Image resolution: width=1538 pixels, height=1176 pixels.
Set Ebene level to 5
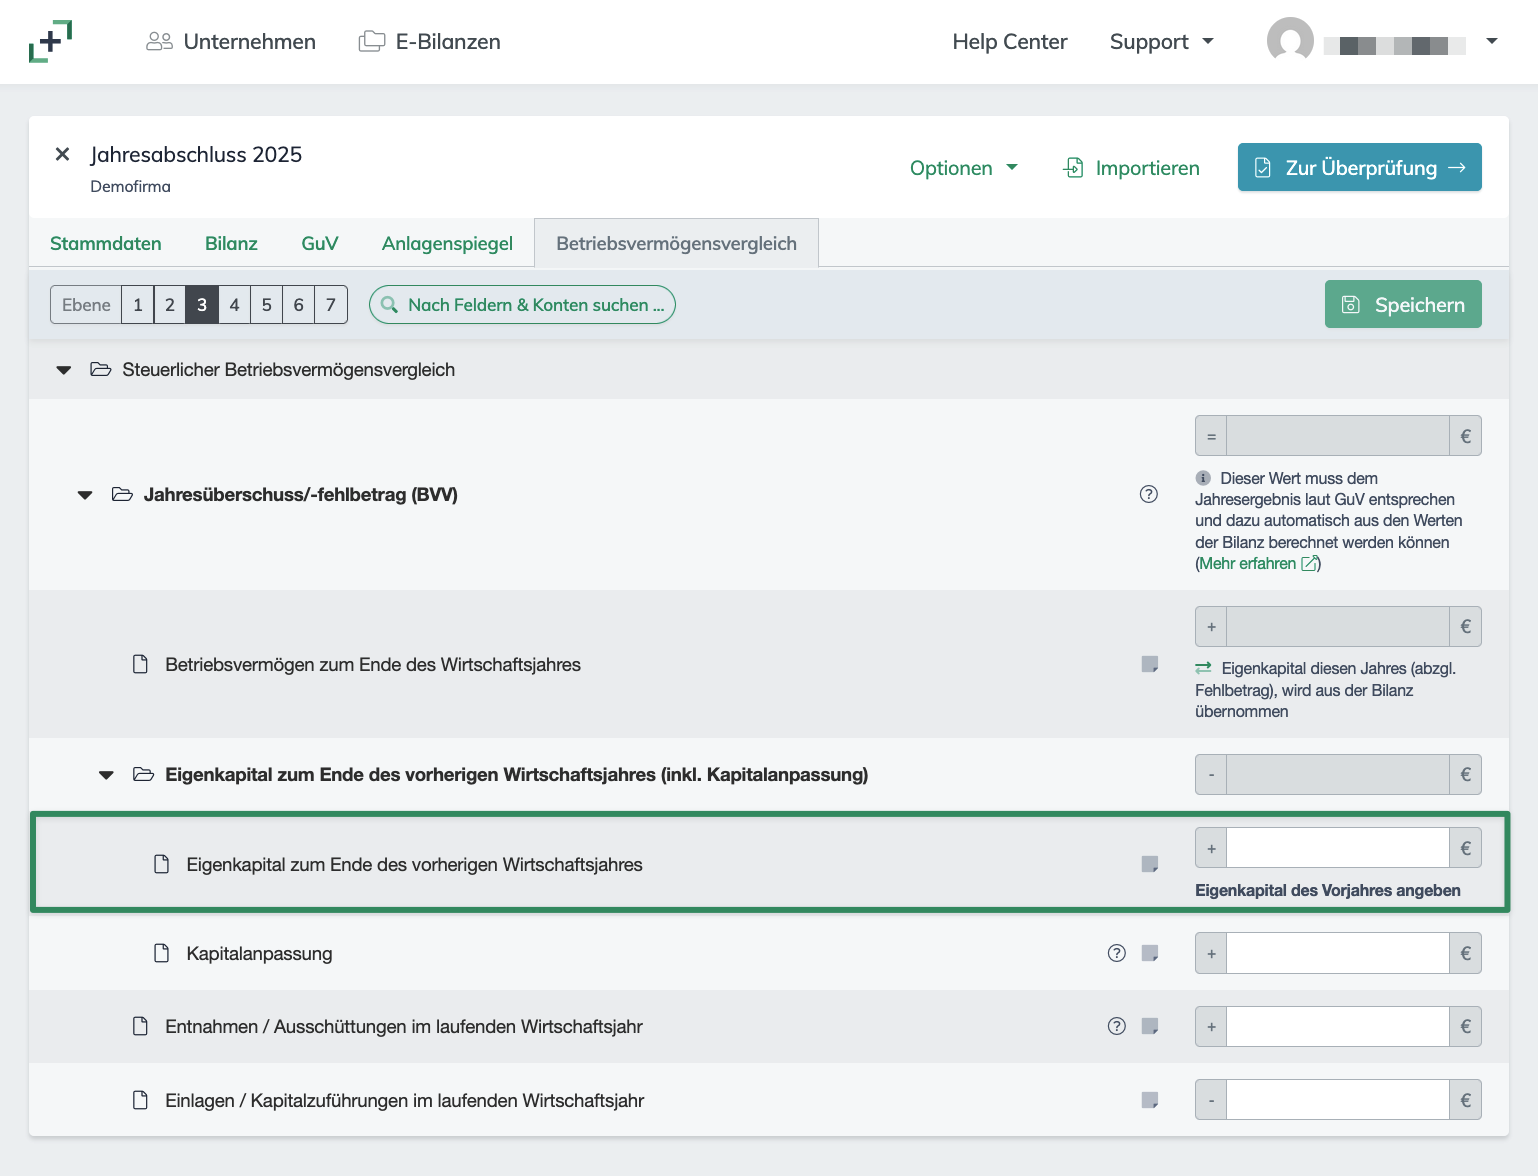click(x=266, y=305)
